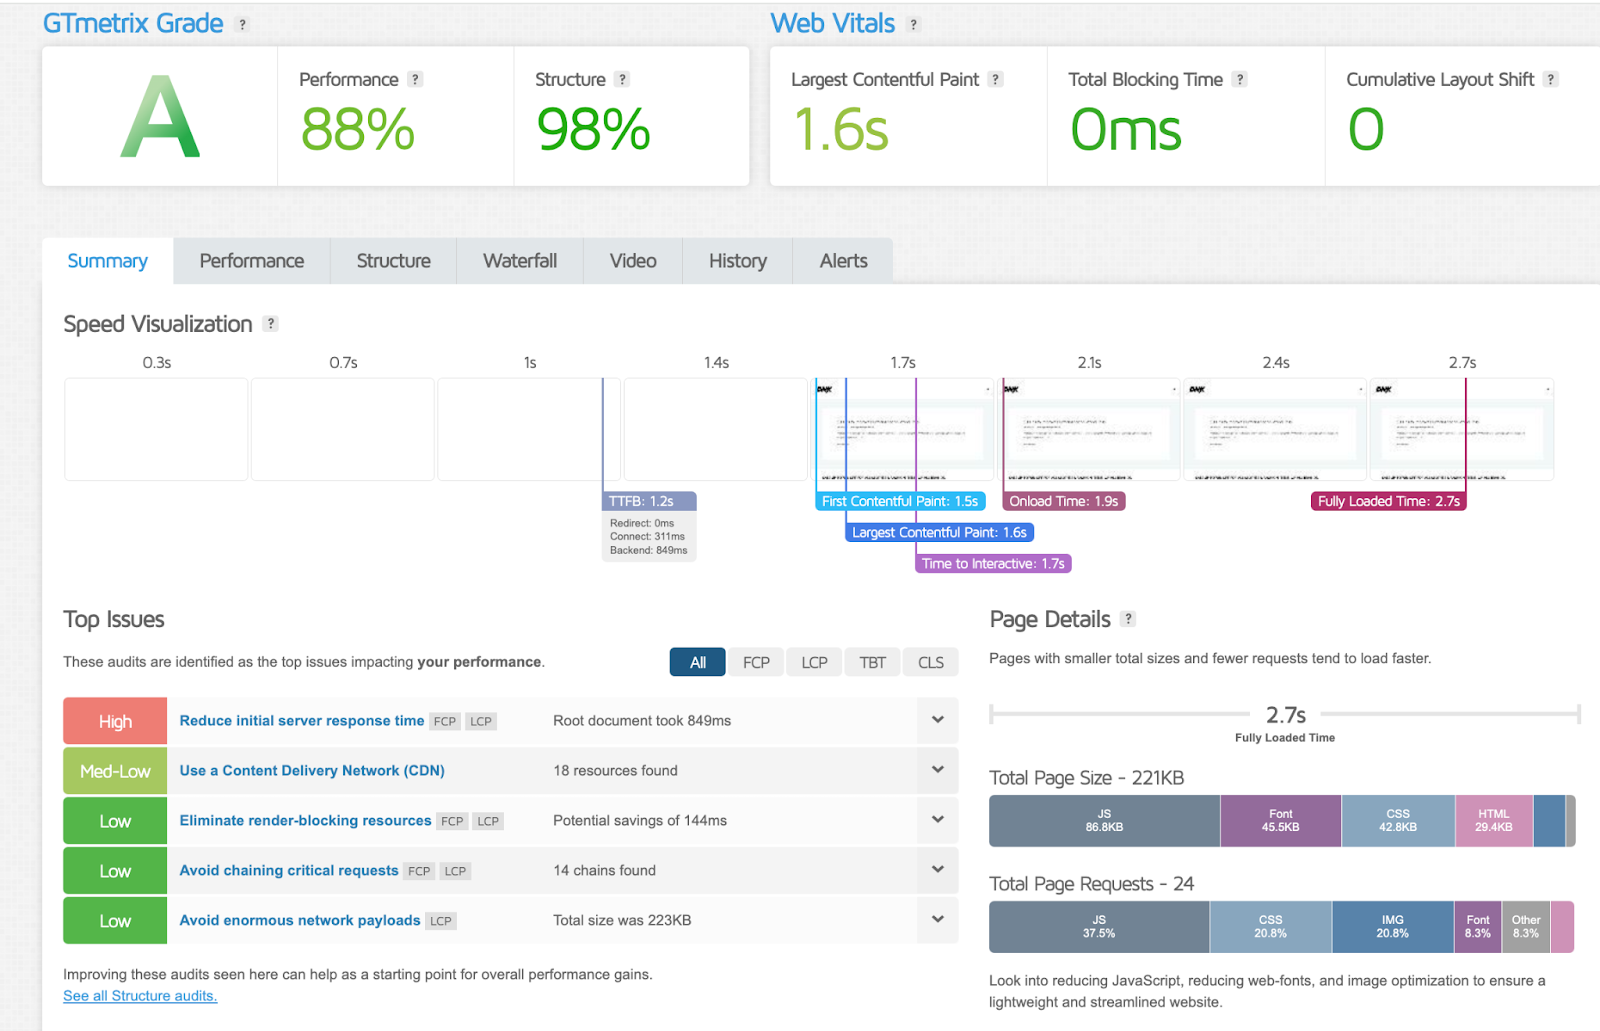The height and width of the screenshot is (1031, 1600).
Task: Open Page Details help icon
Action: click(1128, 618)
